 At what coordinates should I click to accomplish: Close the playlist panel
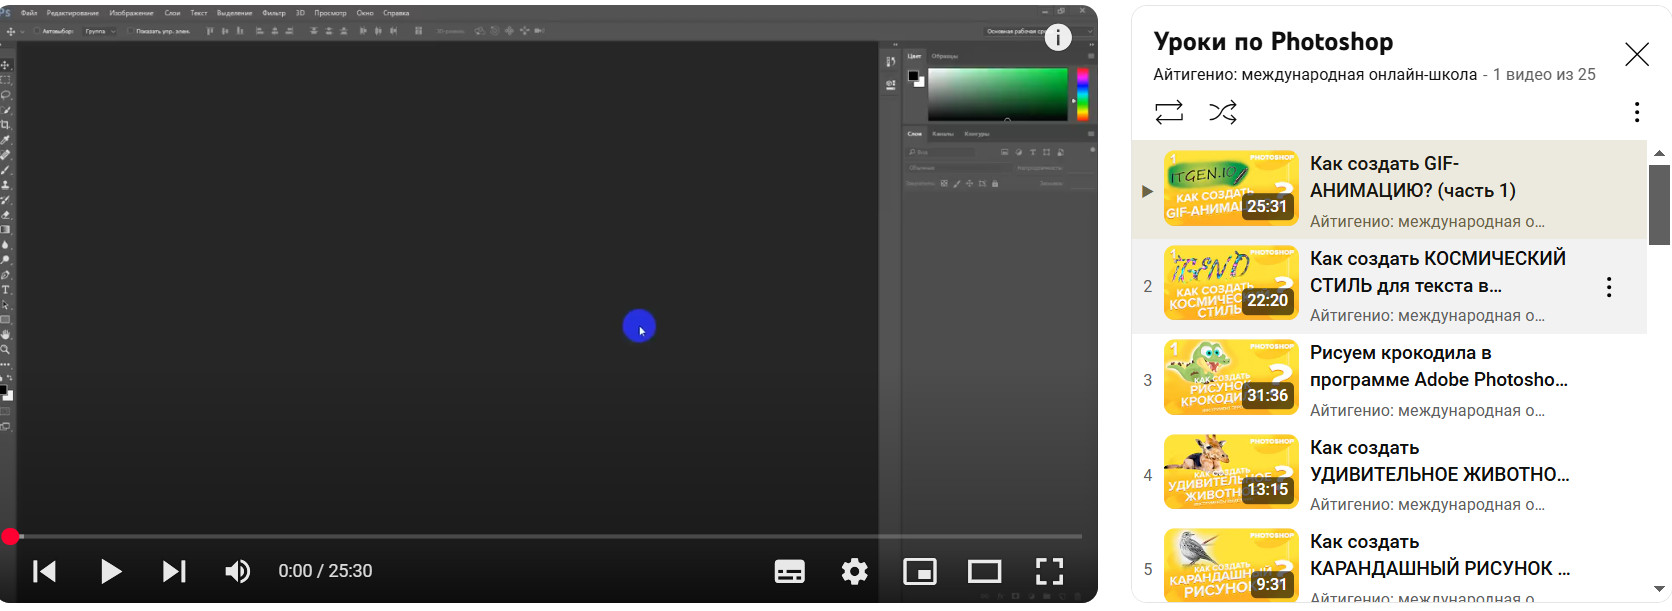(1637, 54)
